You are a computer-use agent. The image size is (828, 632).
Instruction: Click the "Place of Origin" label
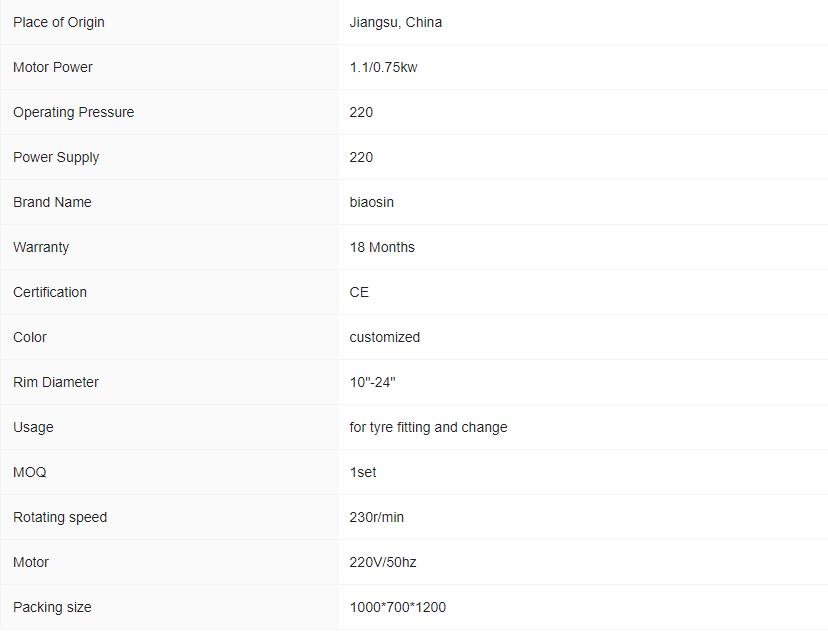pos(58,22)
